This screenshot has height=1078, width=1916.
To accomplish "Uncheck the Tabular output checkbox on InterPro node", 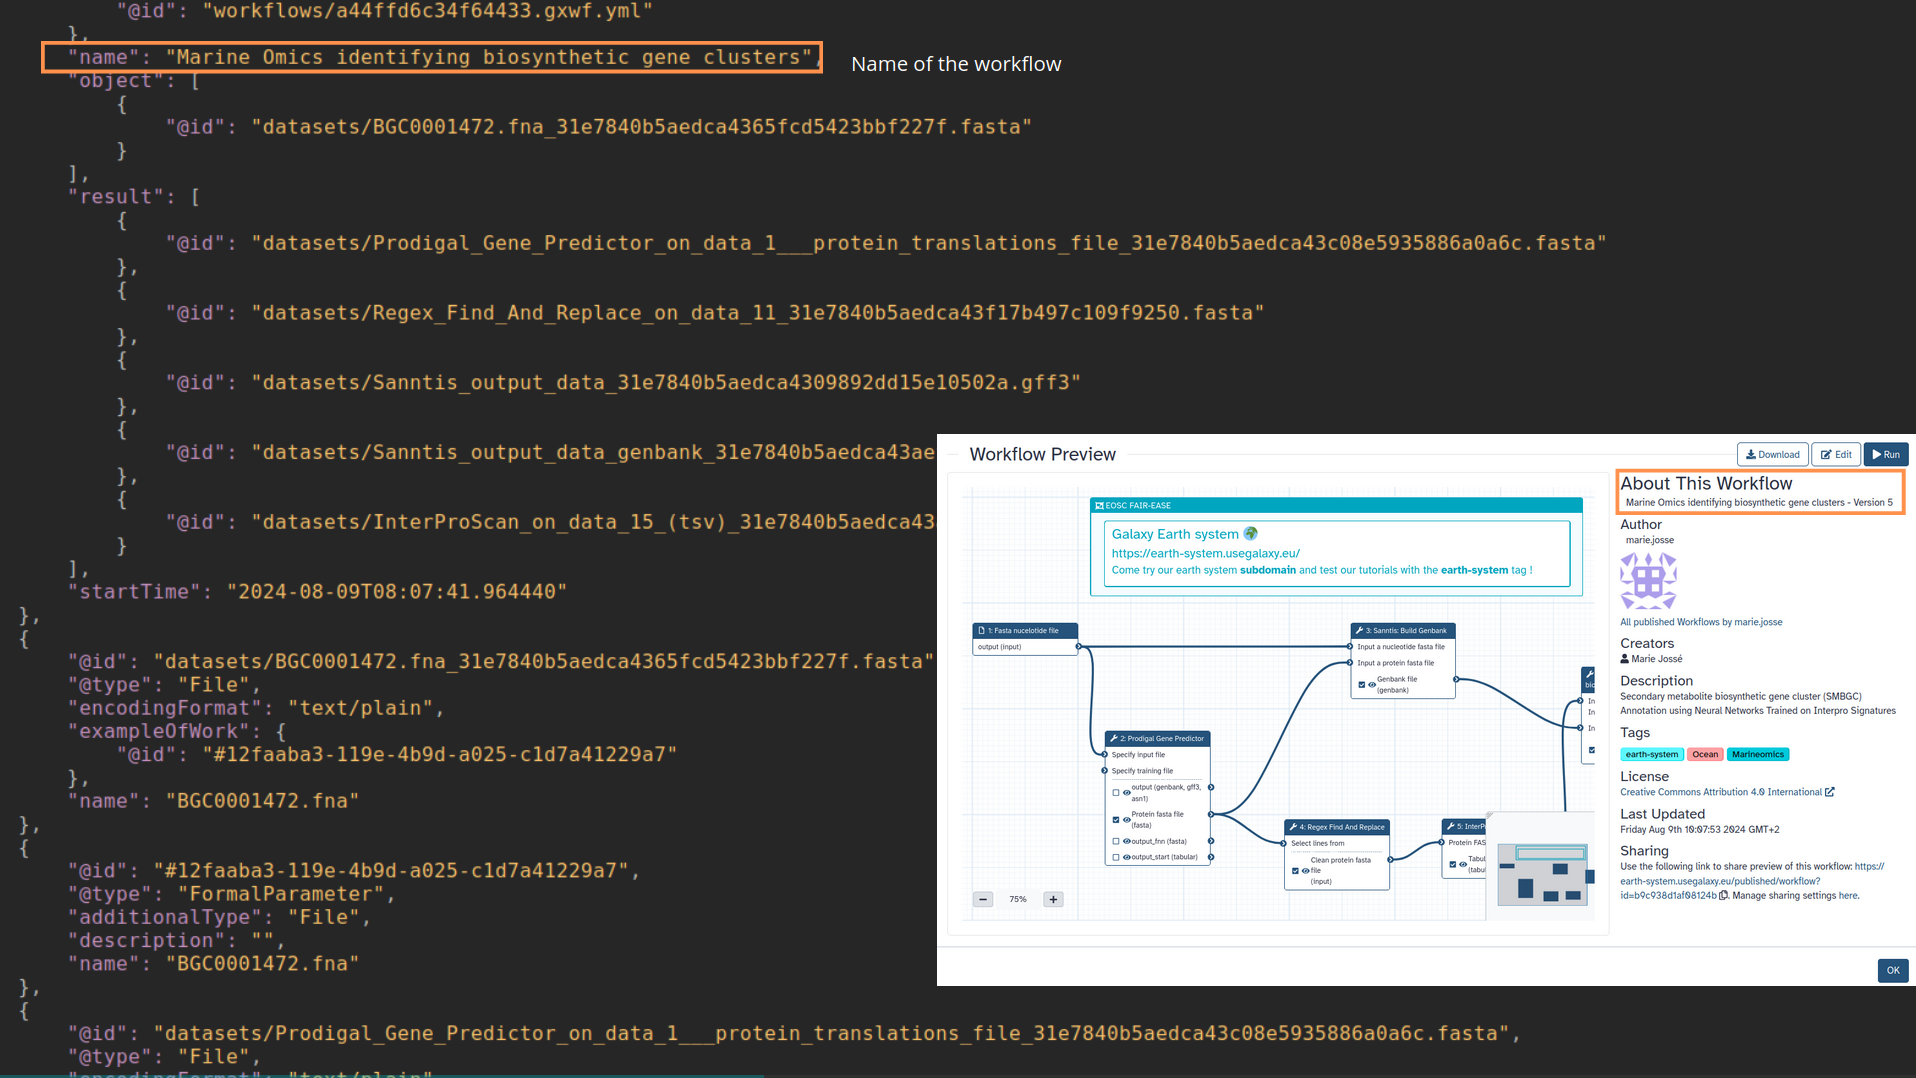I will click(1452, 865).
